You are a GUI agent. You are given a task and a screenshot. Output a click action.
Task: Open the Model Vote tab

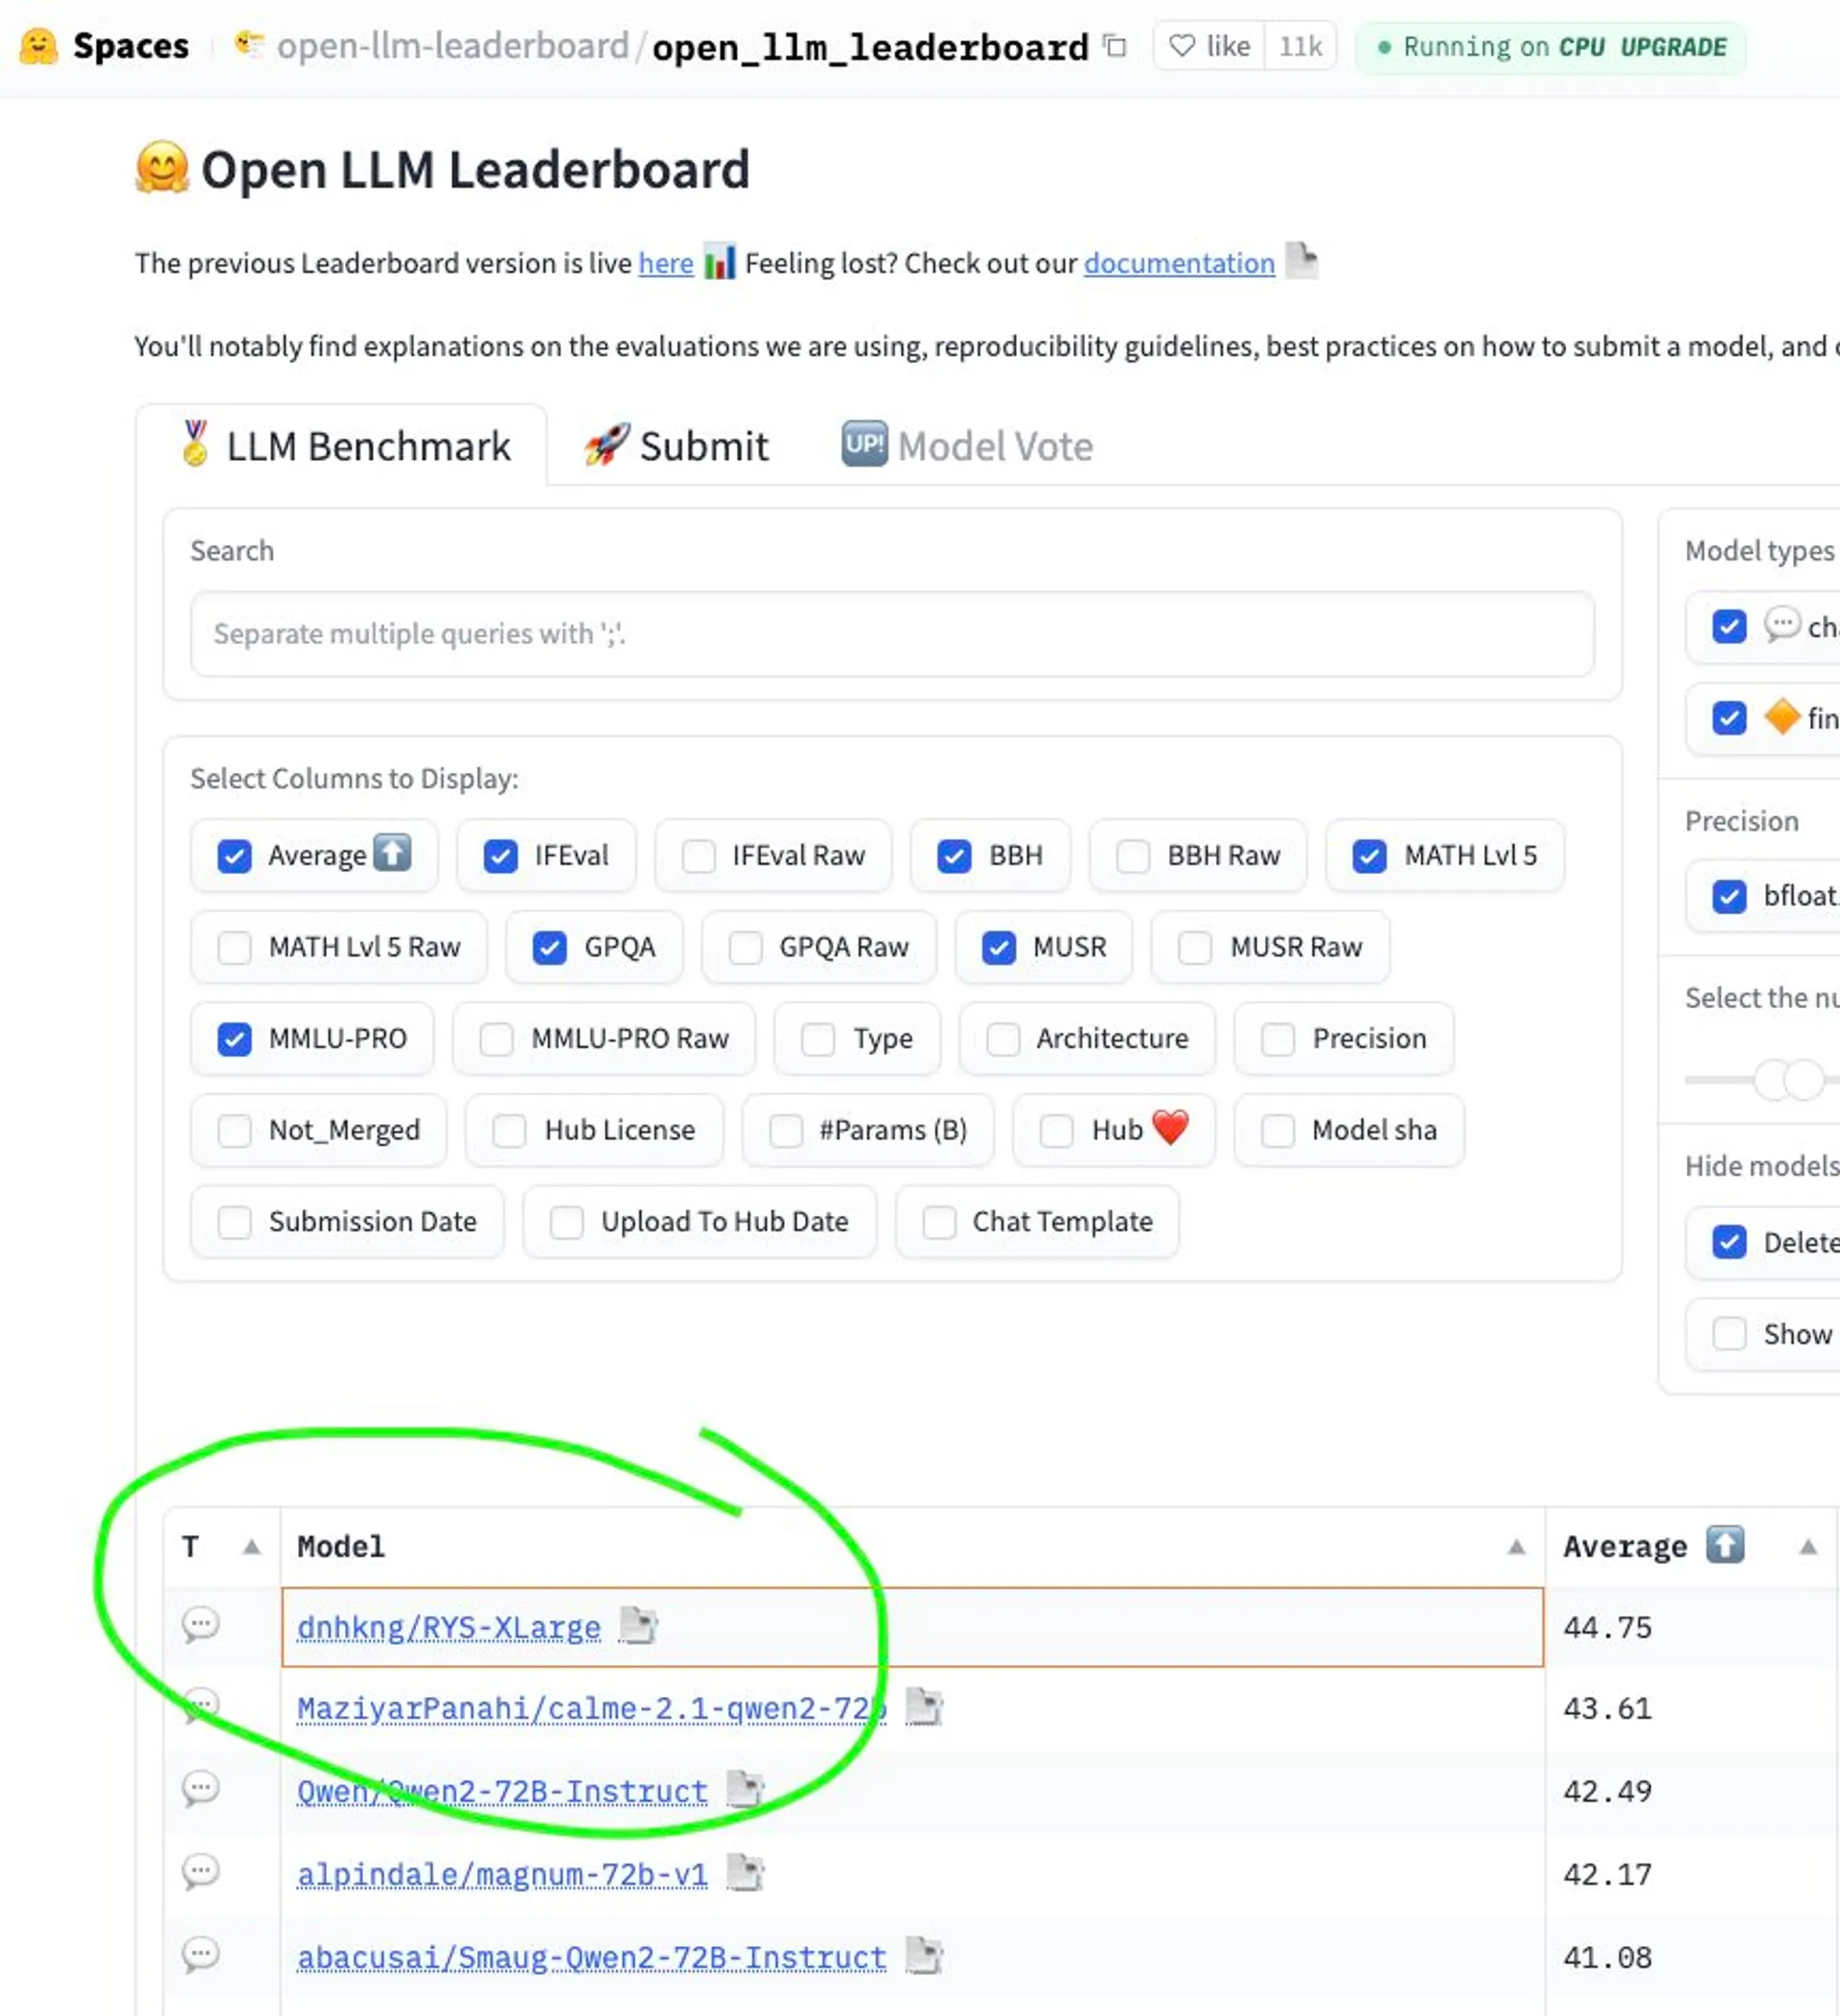point(967,446)
